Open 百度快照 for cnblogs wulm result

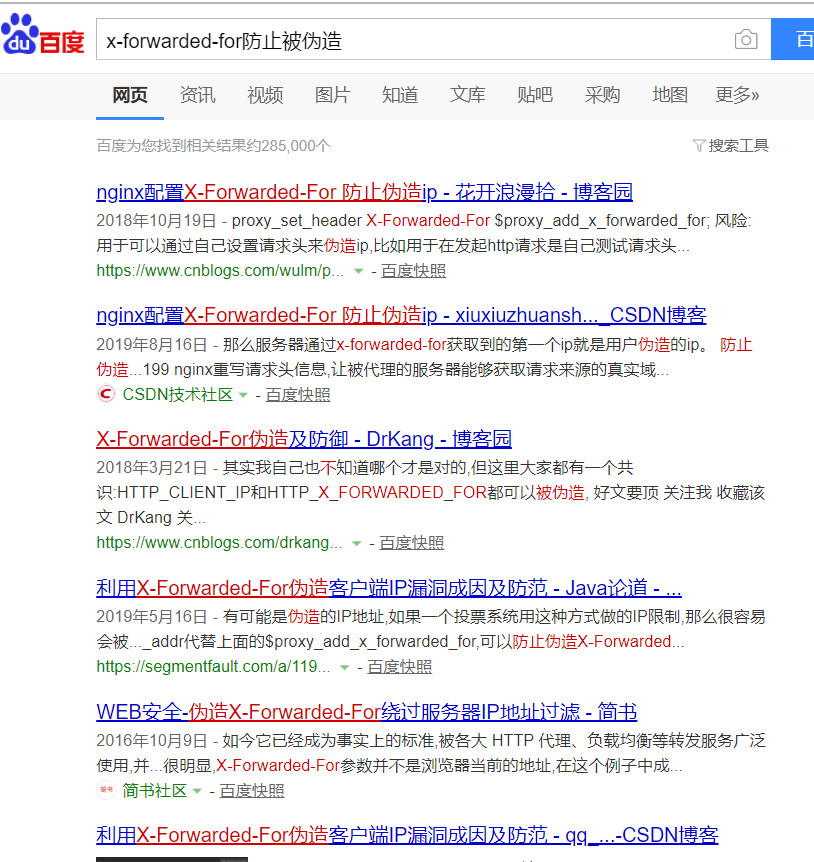(413, 270)
